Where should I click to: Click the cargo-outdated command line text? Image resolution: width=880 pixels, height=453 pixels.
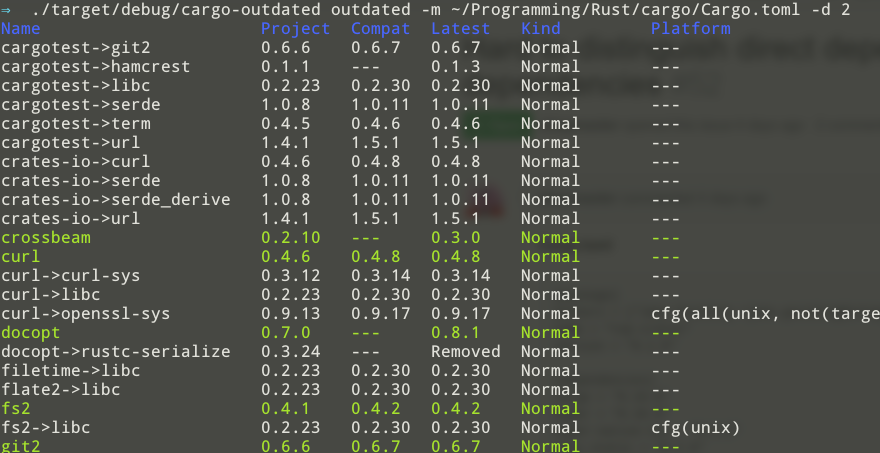[441, 10]
